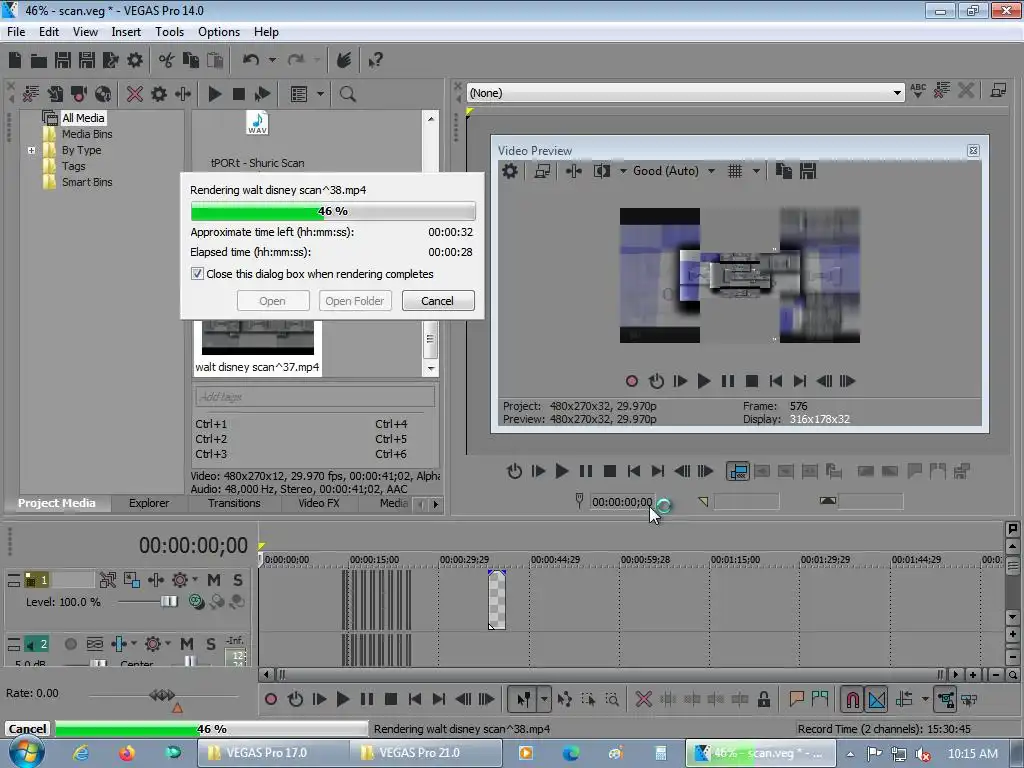Viewport: 1024px width, 768px height.
Task: Click the Video Preview stop button
Action: (752, 381)
